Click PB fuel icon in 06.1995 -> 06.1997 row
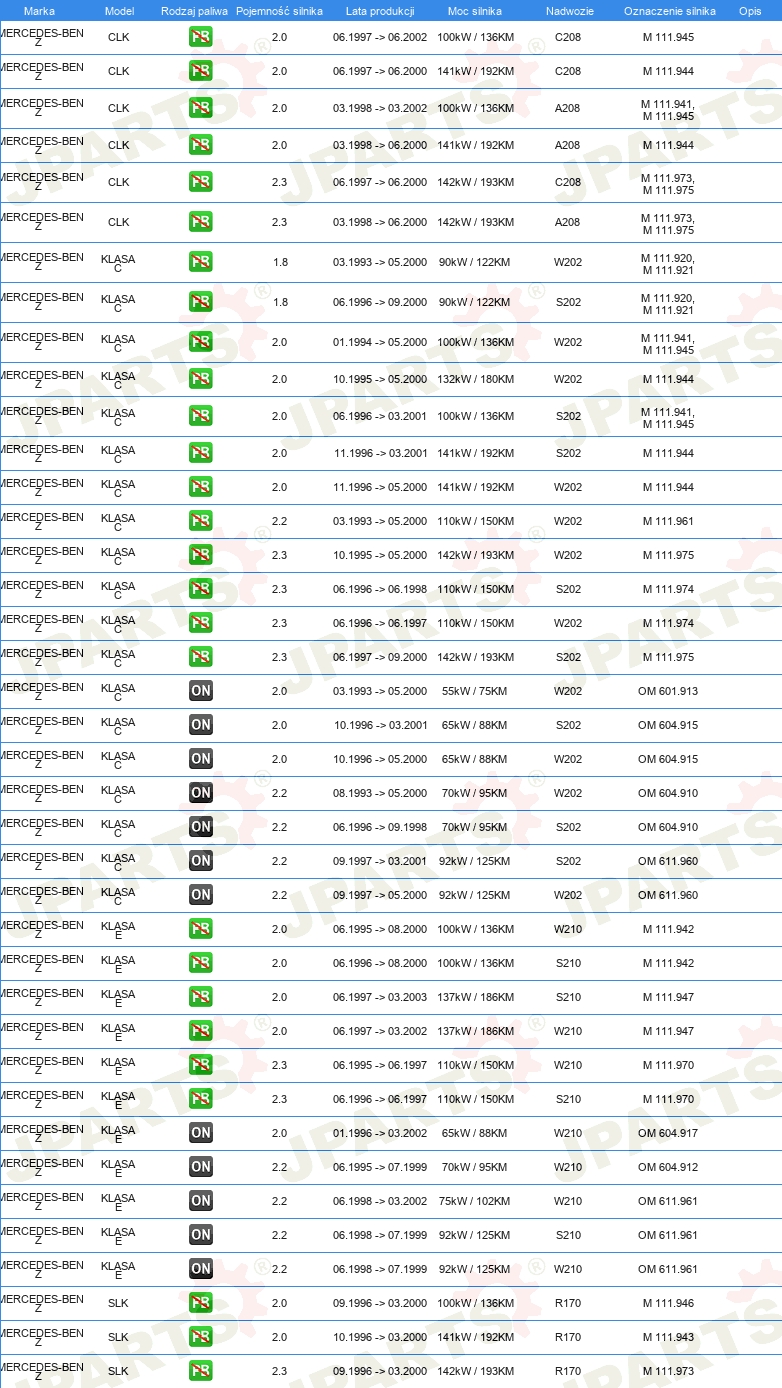The height and width of the screenshot is (1388, 782). click(200, 1065)
